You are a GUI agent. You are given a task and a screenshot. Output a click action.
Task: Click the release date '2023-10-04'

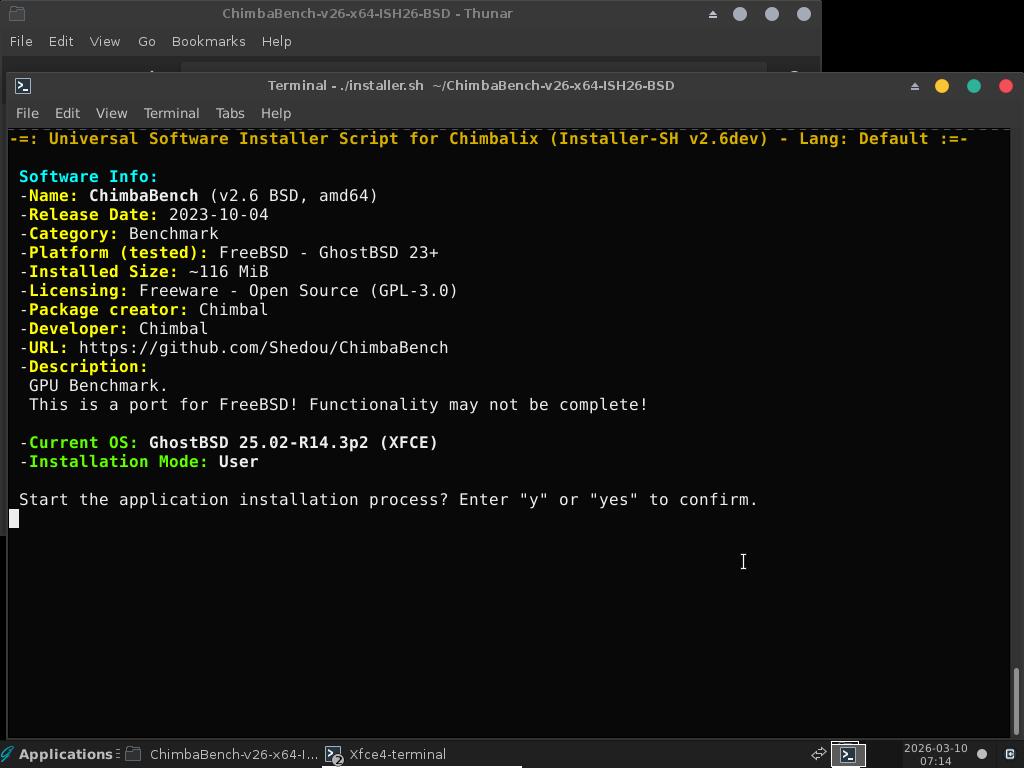pyautogui.click(x=219, y=214)
